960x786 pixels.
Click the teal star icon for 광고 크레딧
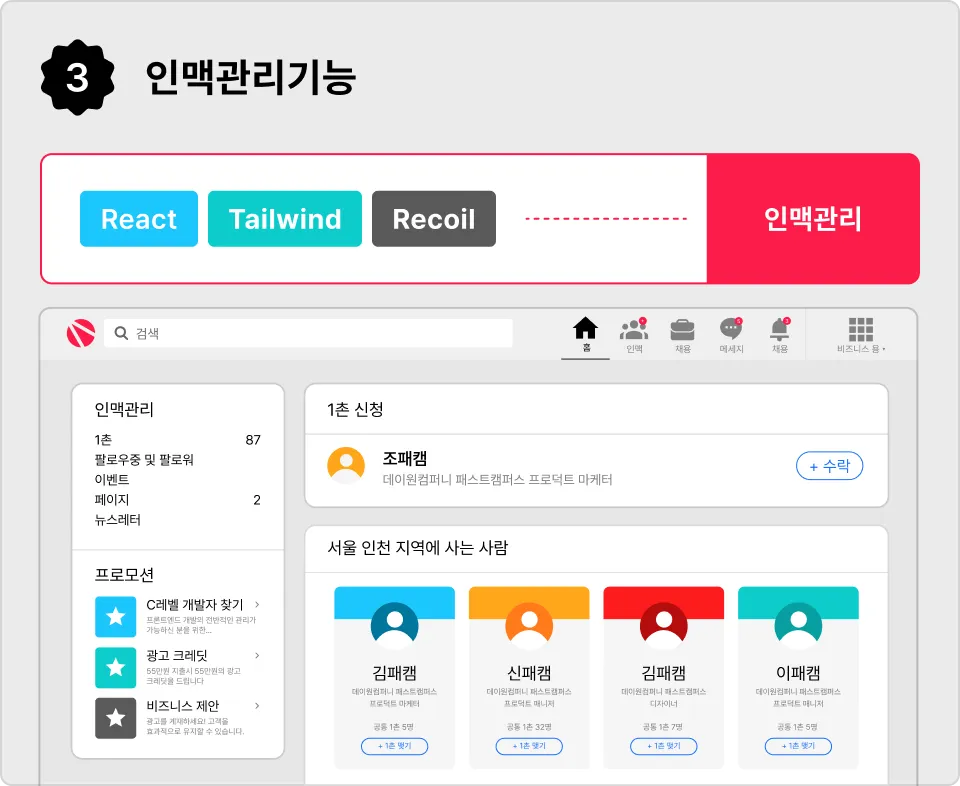116,667
